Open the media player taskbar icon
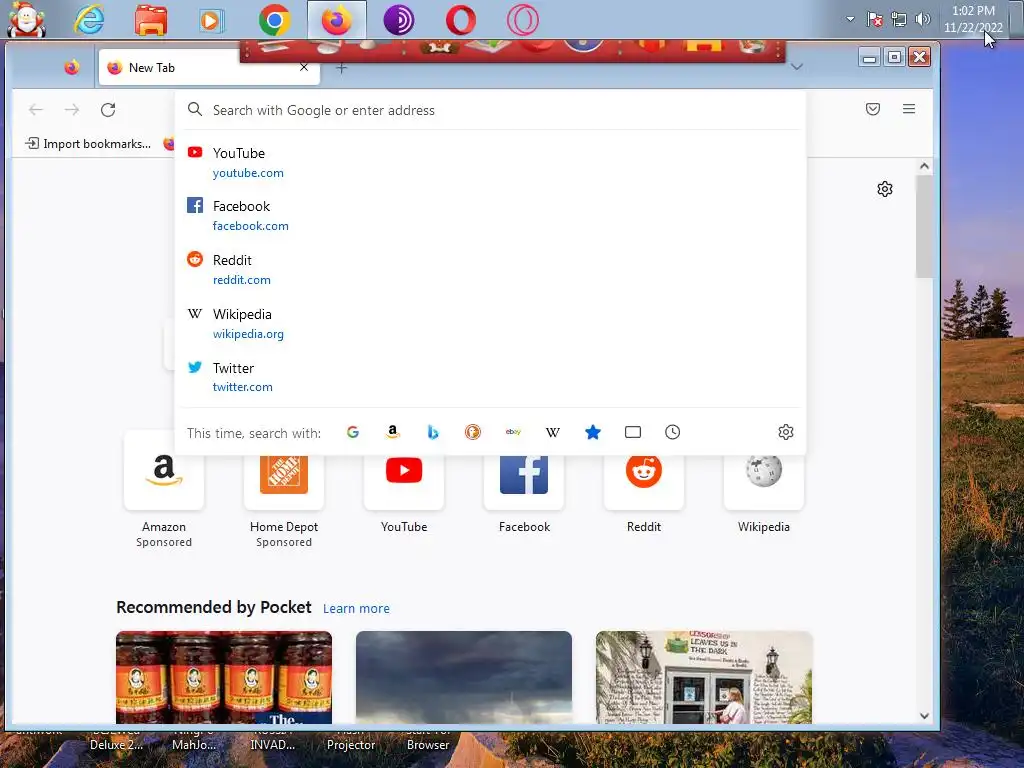The image size is (1024, 768). [212, 20]
